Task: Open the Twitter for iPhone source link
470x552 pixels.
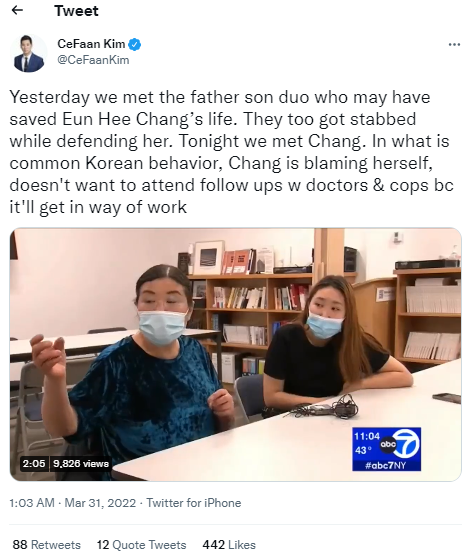Action: pyautogui.click(x=194, y=503)
